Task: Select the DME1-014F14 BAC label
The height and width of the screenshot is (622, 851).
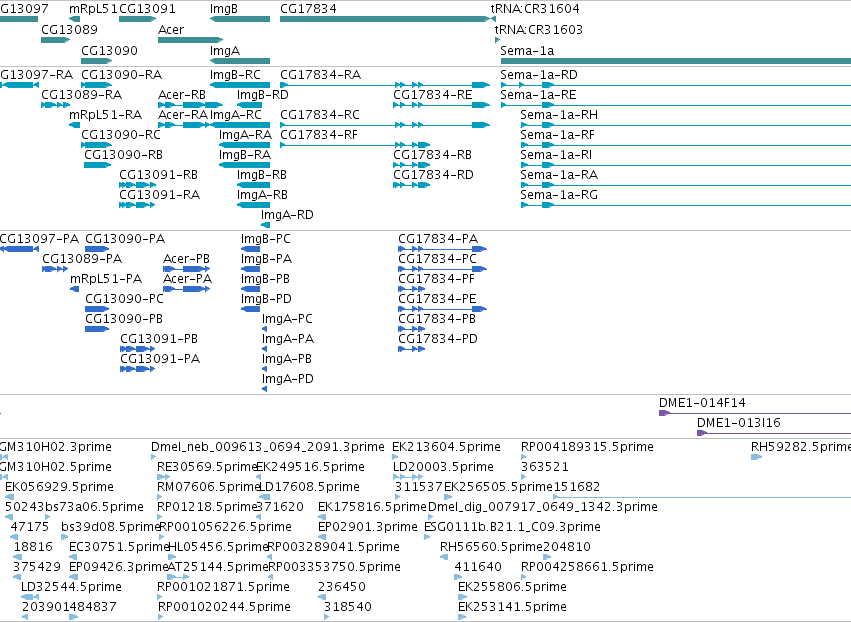Action: coord(702,403)
